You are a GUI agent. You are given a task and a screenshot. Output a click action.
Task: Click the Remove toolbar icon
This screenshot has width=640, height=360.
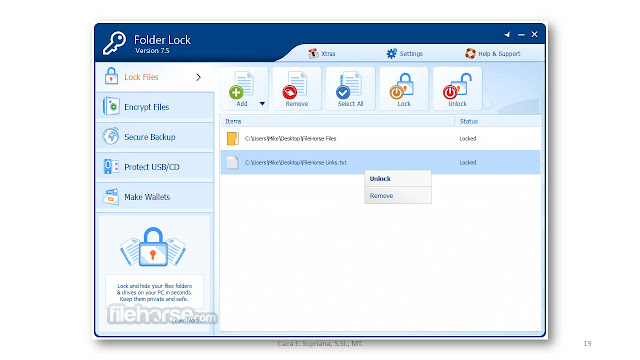pyautogui.click(x=297, y=89)
